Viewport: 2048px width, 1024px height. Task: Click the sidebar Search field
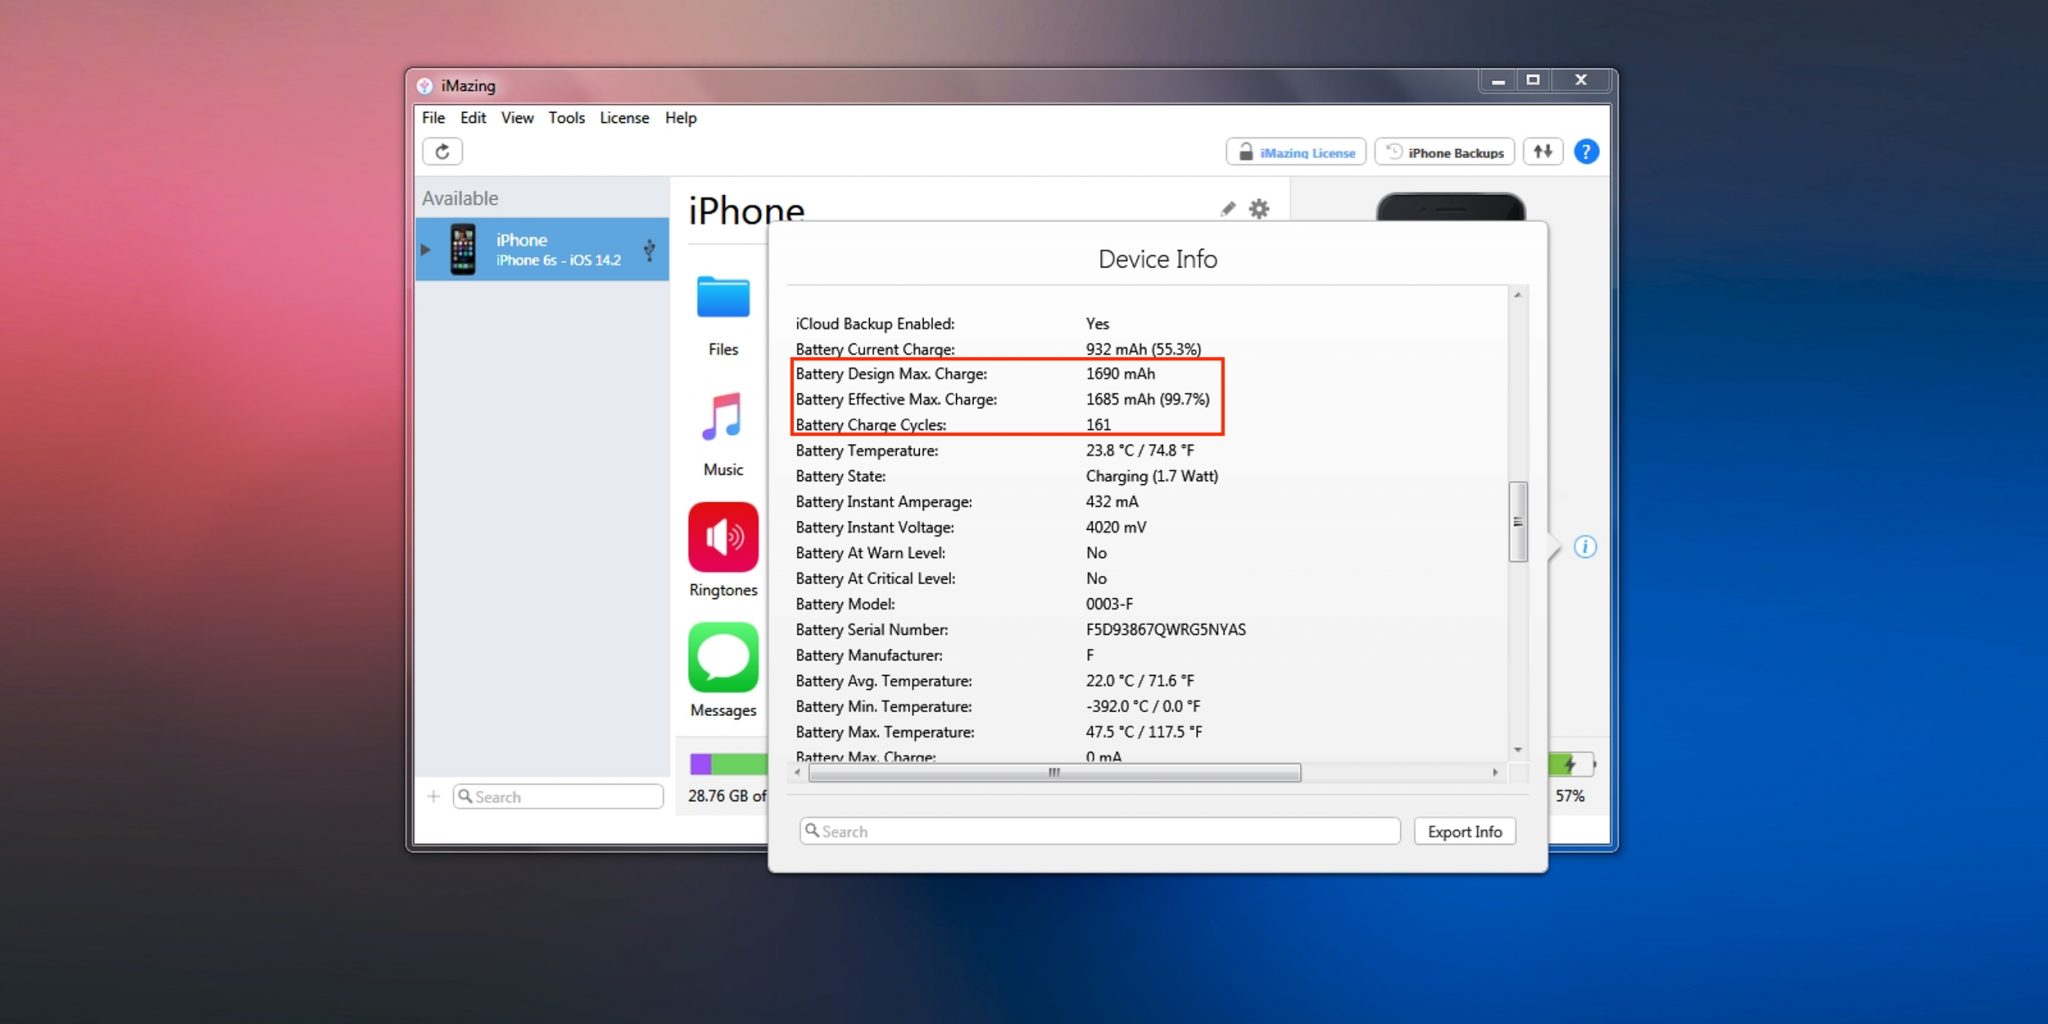point(558,797)
